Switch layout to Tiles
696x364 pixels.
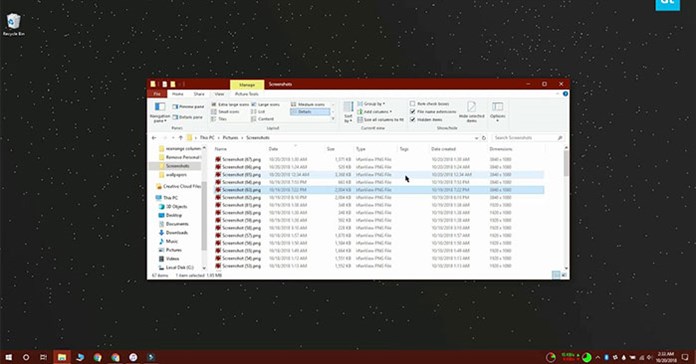[219, 119]
